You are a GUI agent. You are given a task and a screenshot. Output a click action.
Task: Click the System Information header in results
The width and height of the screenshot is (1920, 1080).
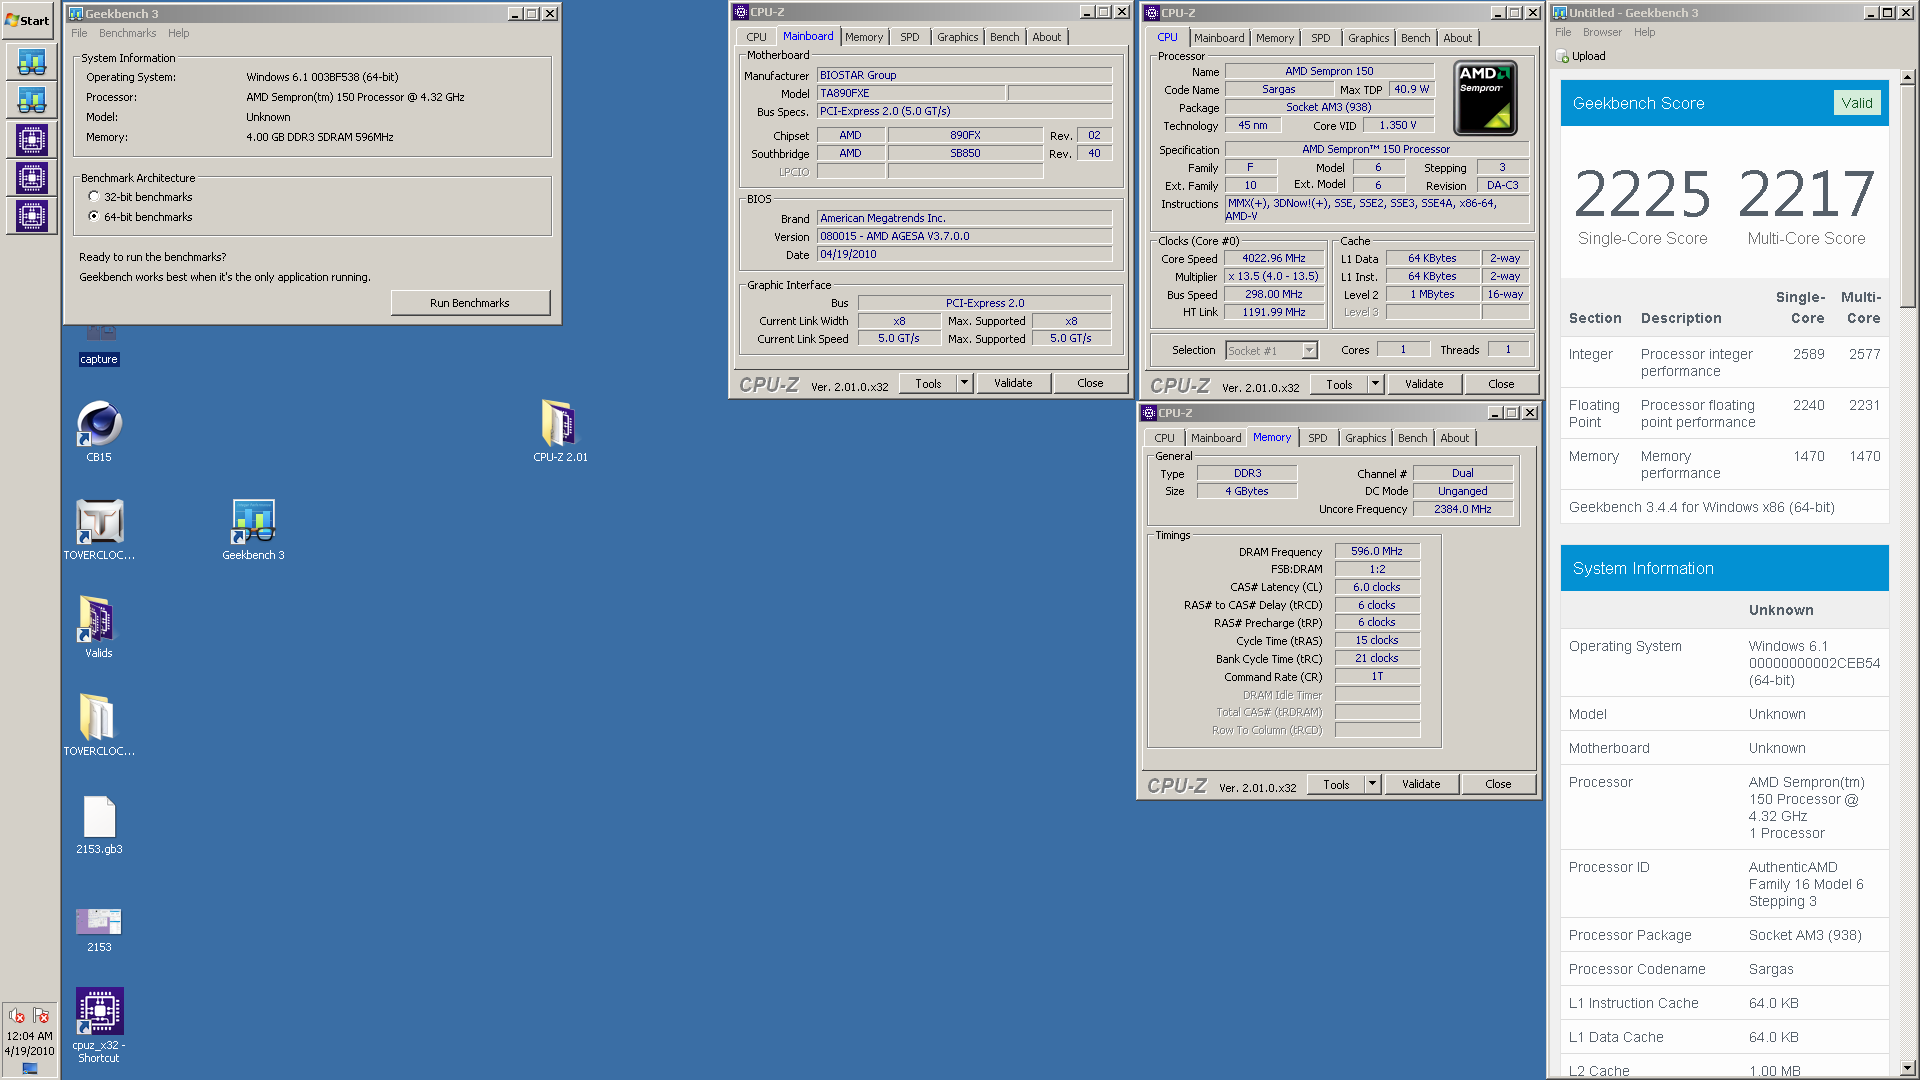[1724, 568]
